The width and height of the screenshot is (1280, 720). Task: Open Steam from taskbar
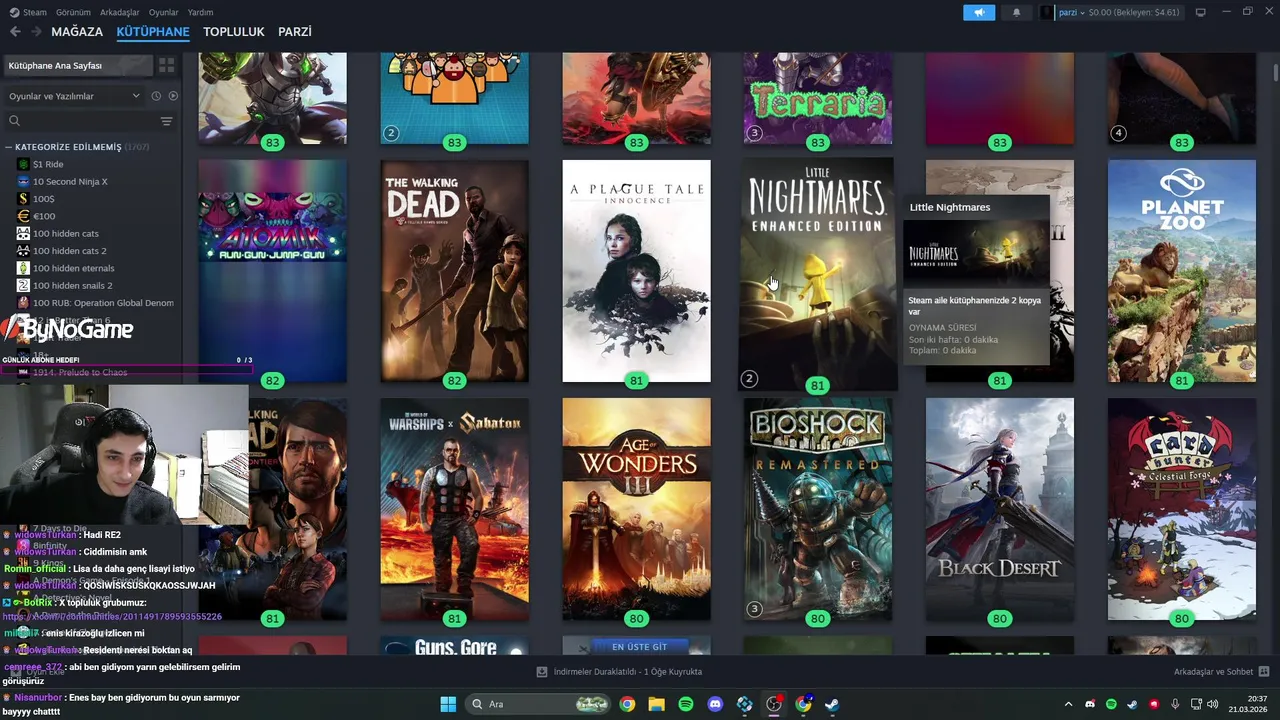click(832, 704)
